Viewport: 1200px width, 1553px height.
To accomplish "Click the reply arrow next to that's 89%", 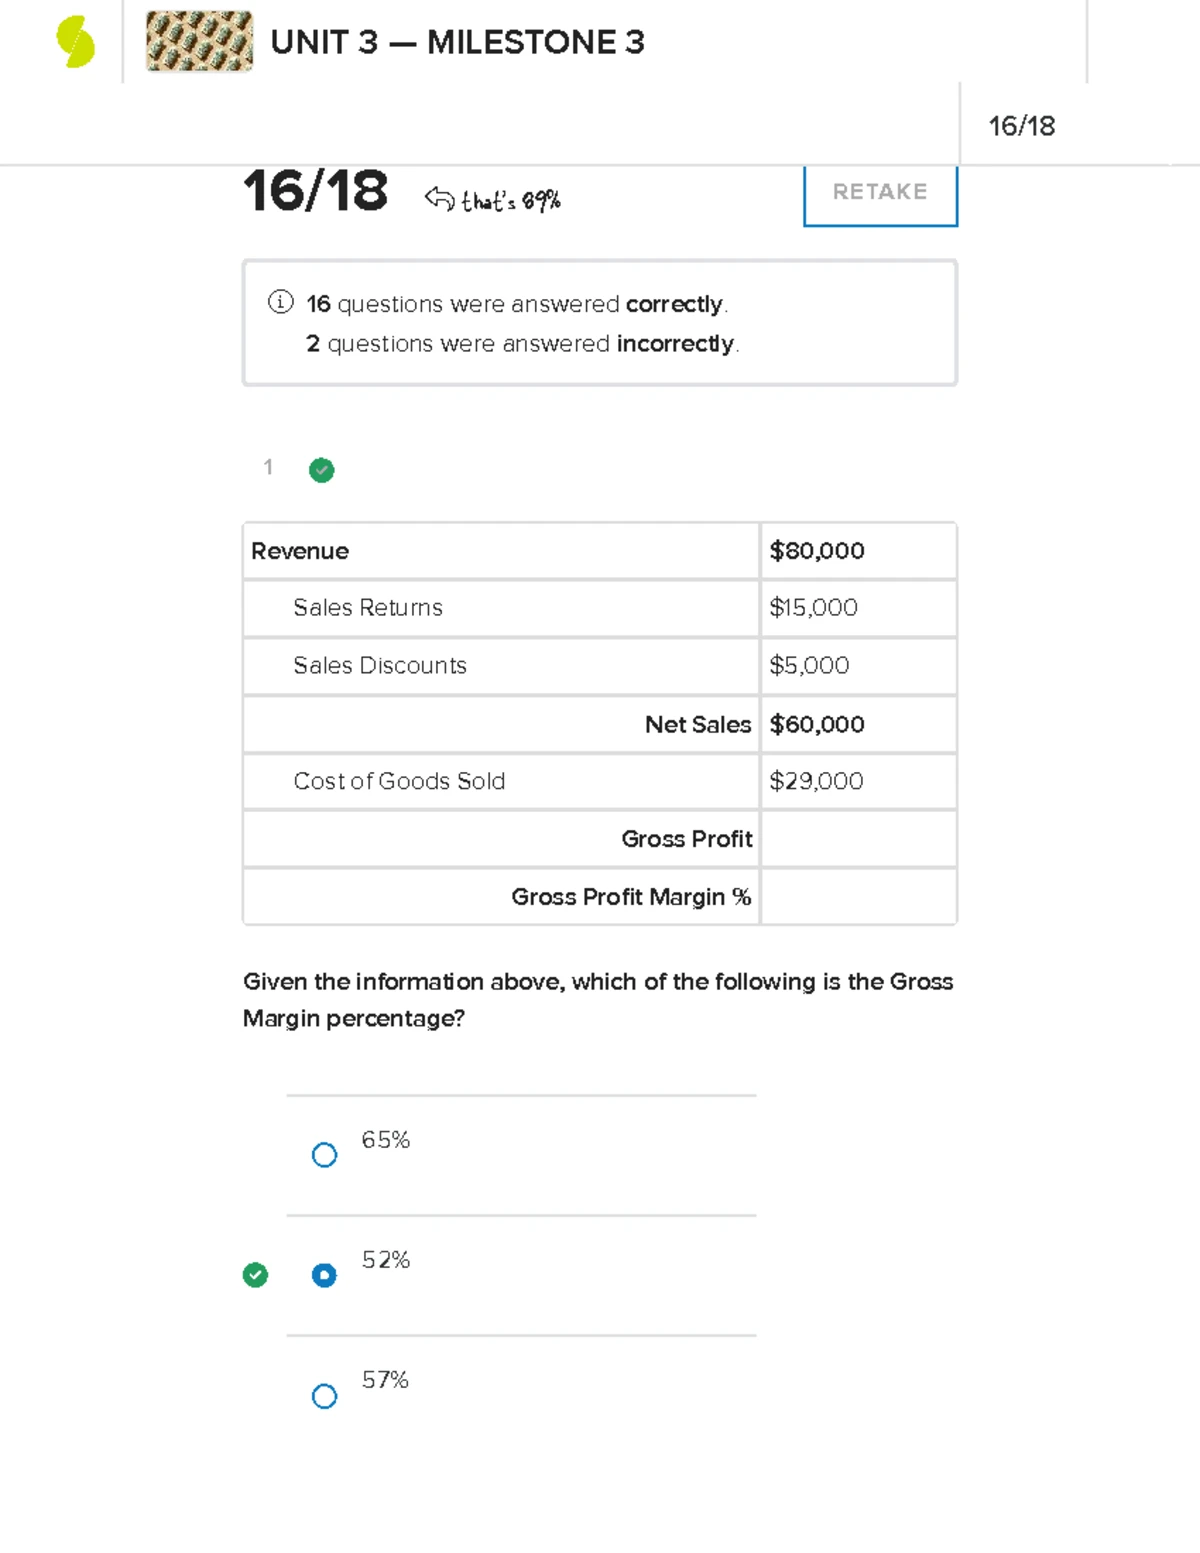I will pos(439,199).
